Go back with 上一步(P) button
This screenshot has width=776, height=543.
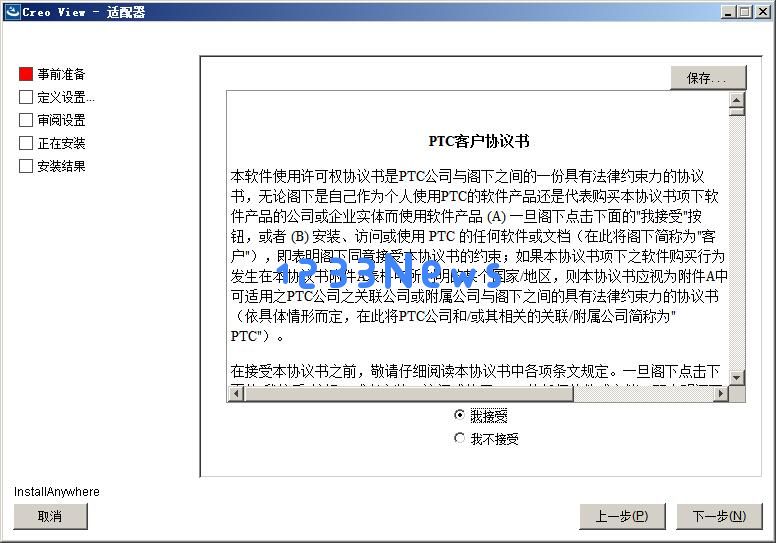pyautogui.click(x=622, y=516)
